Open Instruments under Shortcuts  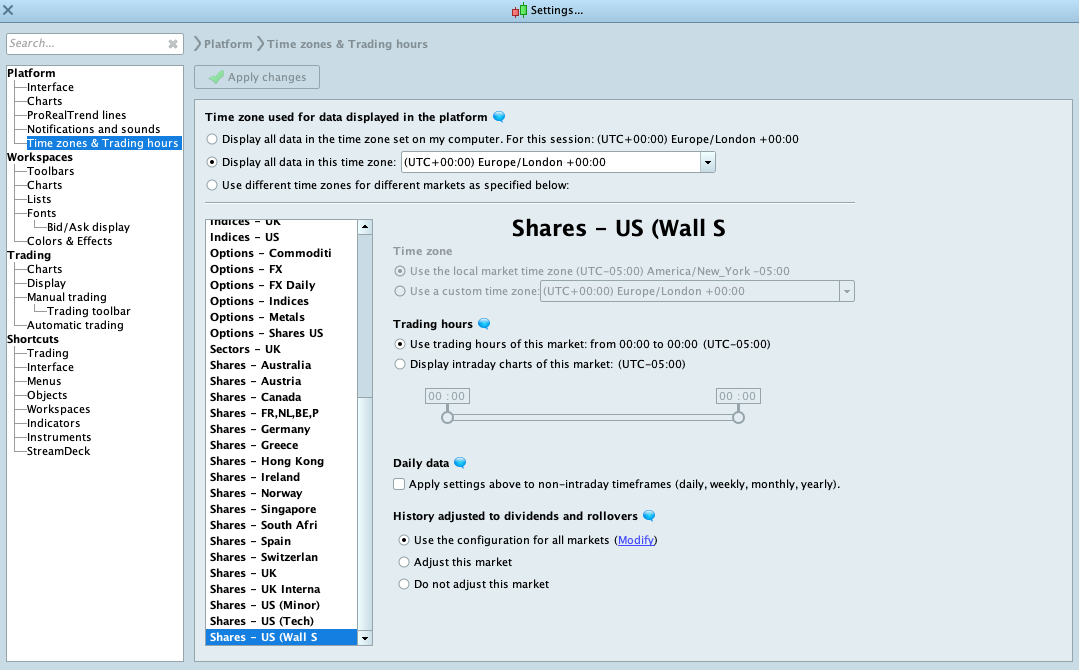pyautogui.click(x=59, y=437)
